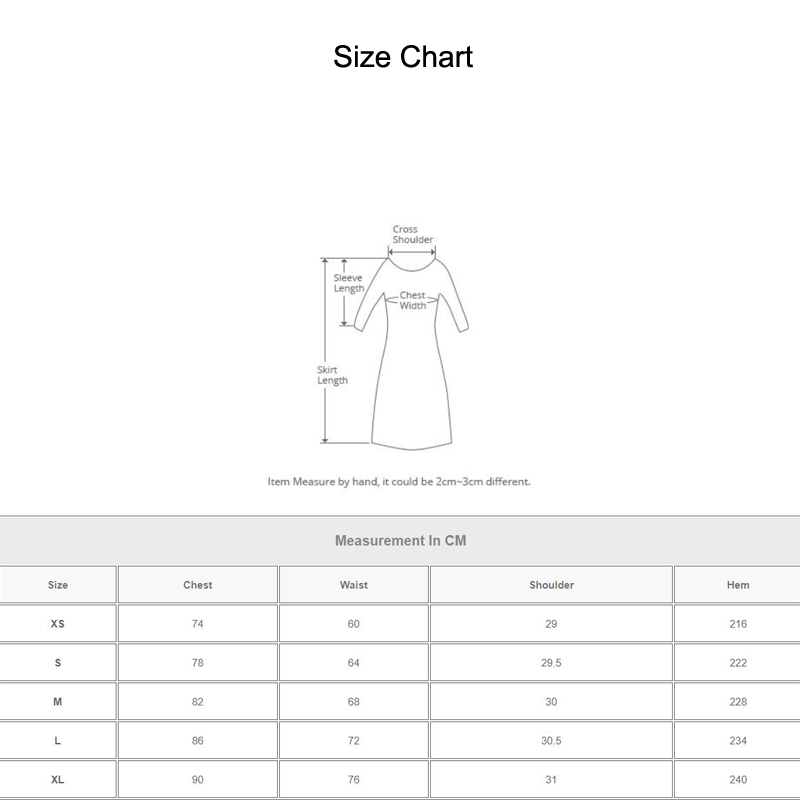Click the XS size row label

click(x=58, y=624)
